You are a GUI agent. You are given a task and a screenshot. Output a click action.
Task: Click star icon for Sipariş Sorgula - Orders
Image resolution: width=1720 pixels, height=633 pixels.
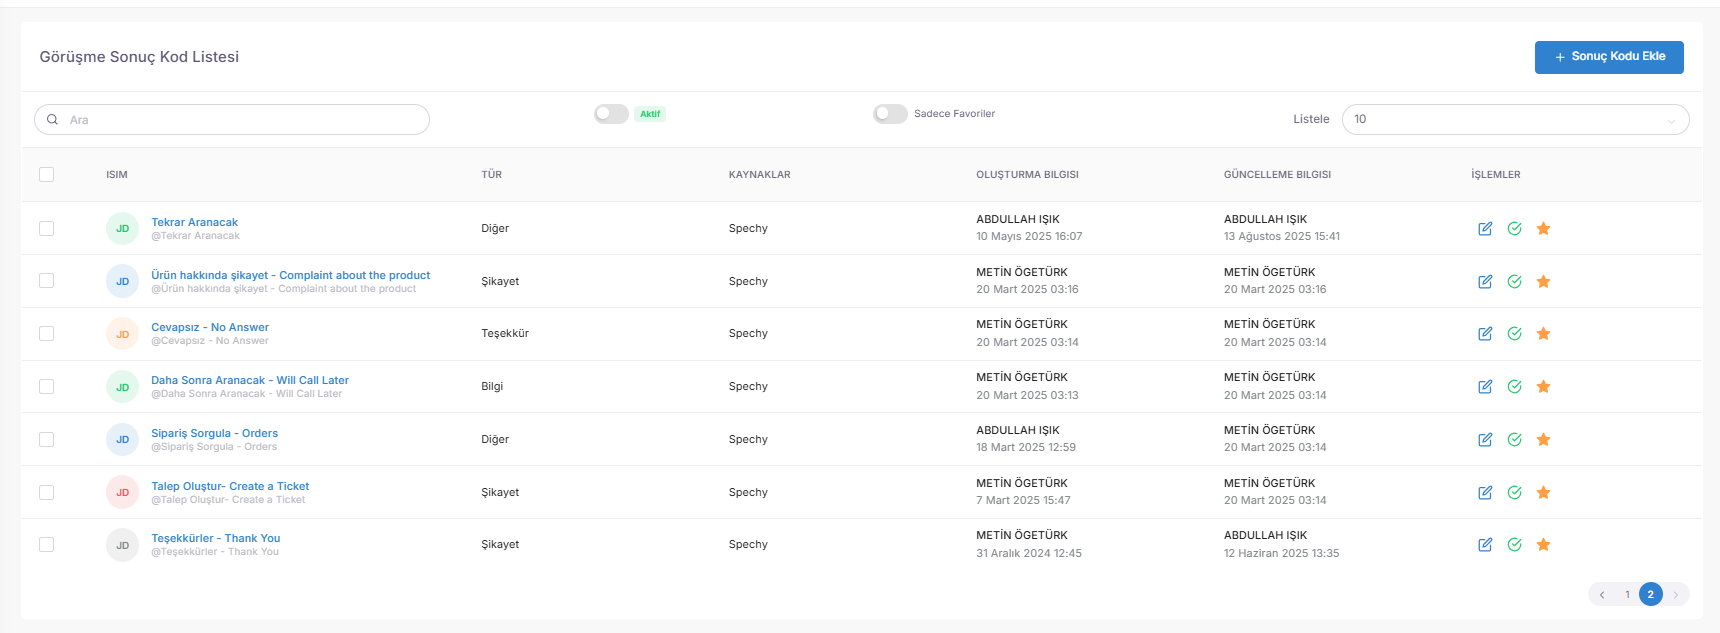coord(1543,440)
